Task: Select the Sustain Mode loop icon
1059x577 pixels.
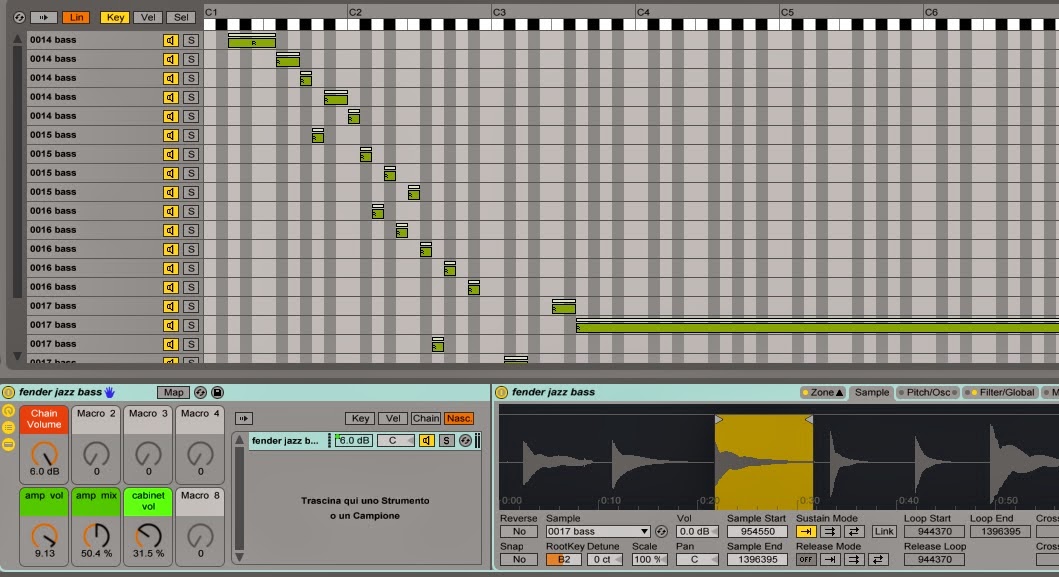Action: tap(829, 532)
